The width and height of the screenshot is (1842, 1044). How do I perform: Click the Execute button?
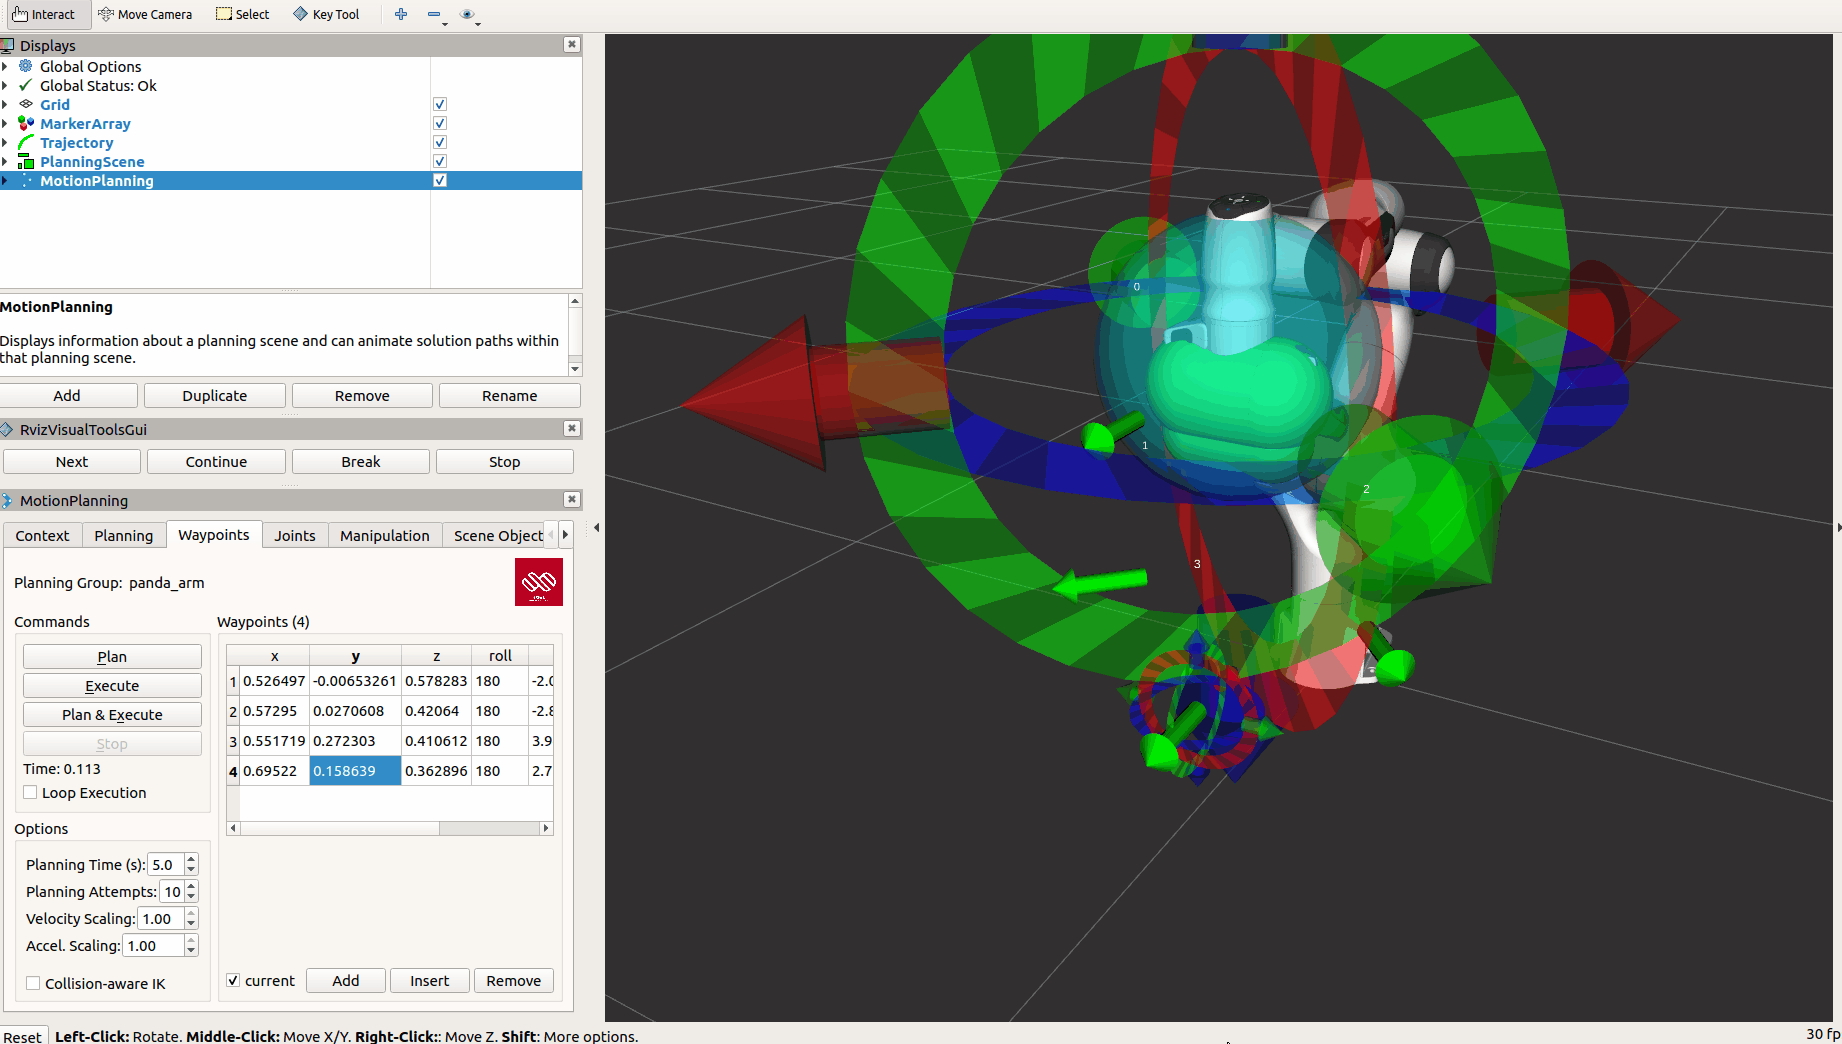112,685
